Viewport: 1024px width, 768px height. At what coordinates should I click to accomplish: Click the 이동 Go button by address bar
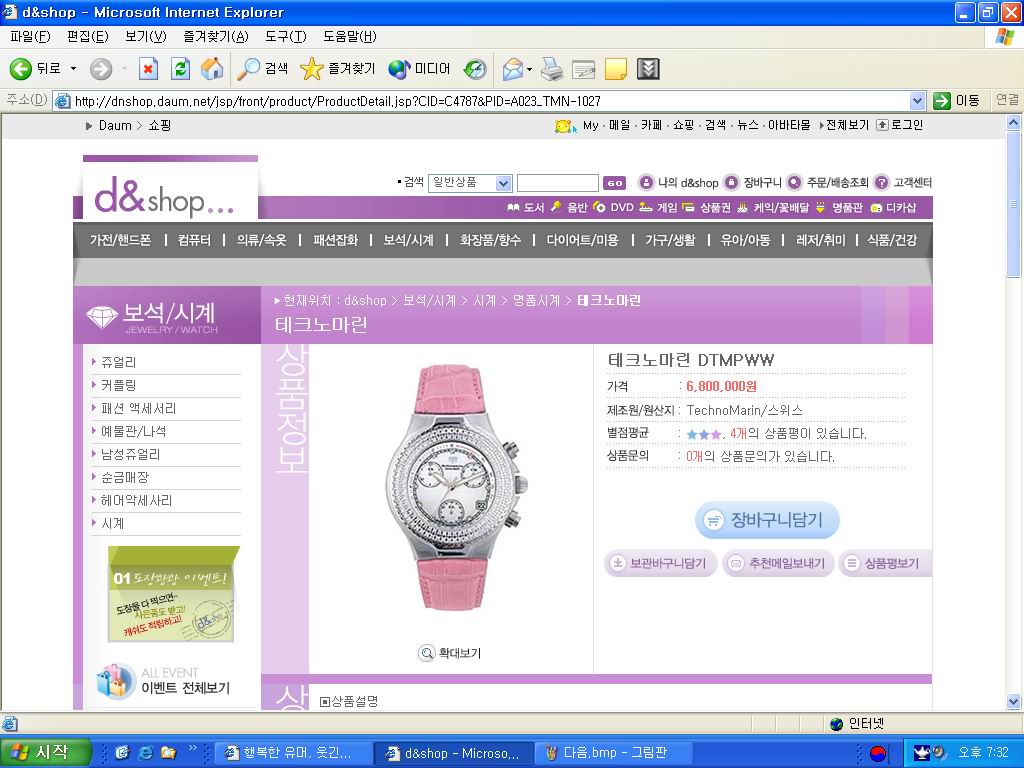(957, 101)
